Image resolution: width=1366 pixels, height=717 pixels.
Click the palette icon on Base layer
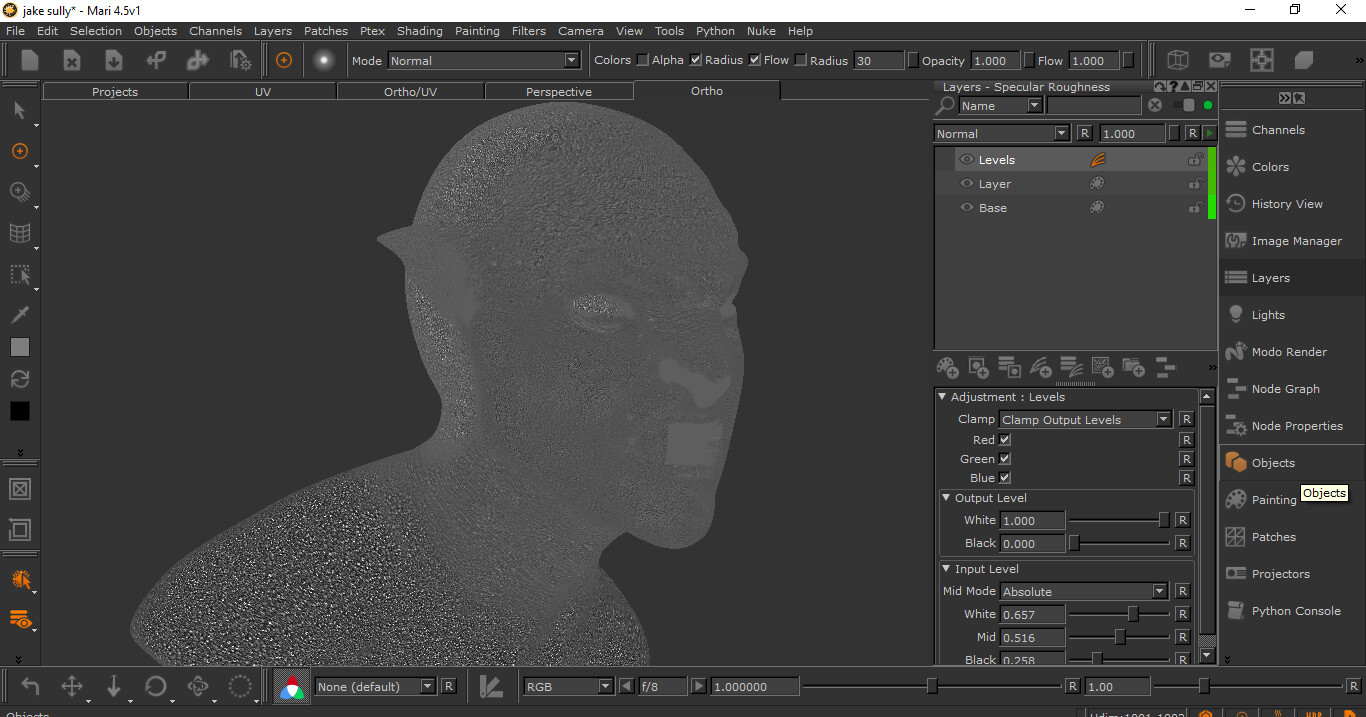(x=1097, y=208)
